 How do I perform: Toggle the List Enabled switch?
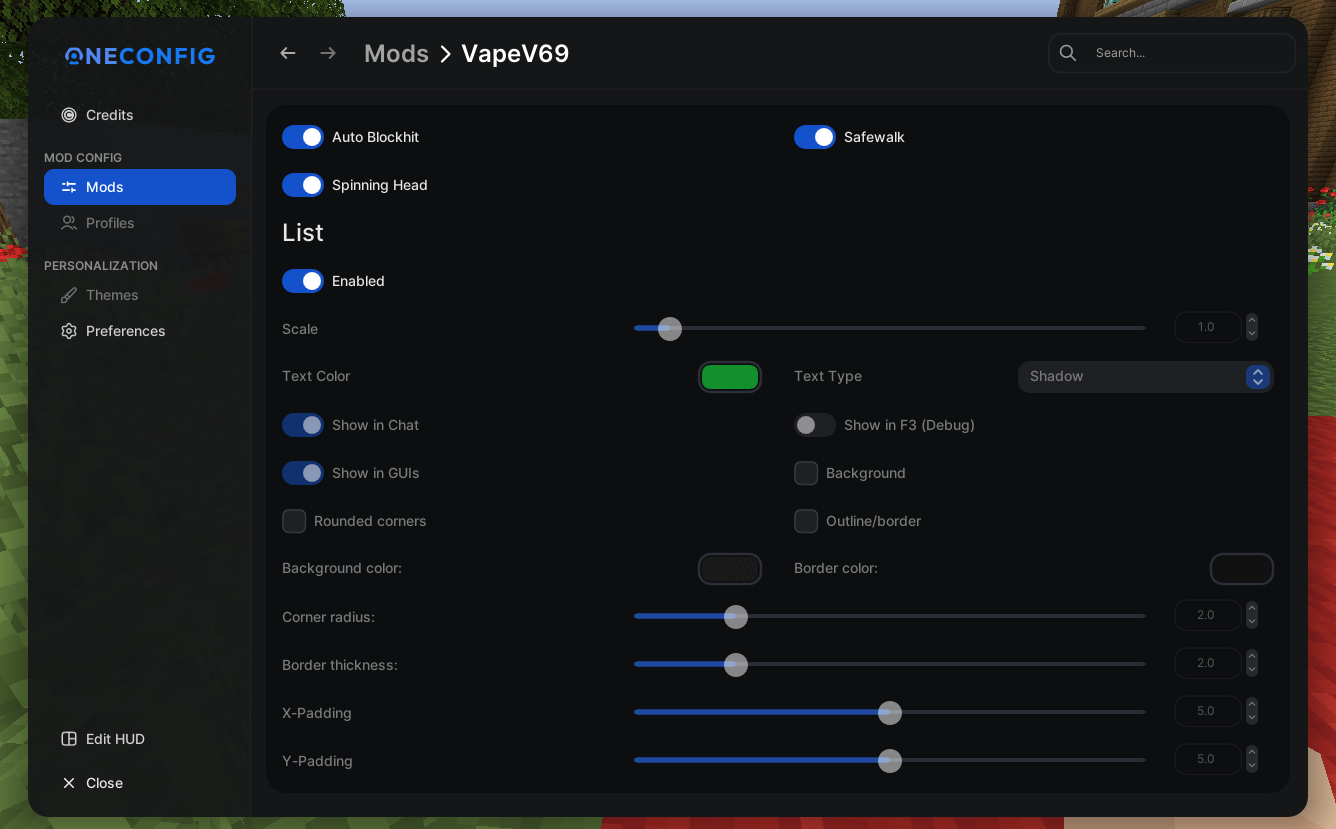tap(303, 281)
